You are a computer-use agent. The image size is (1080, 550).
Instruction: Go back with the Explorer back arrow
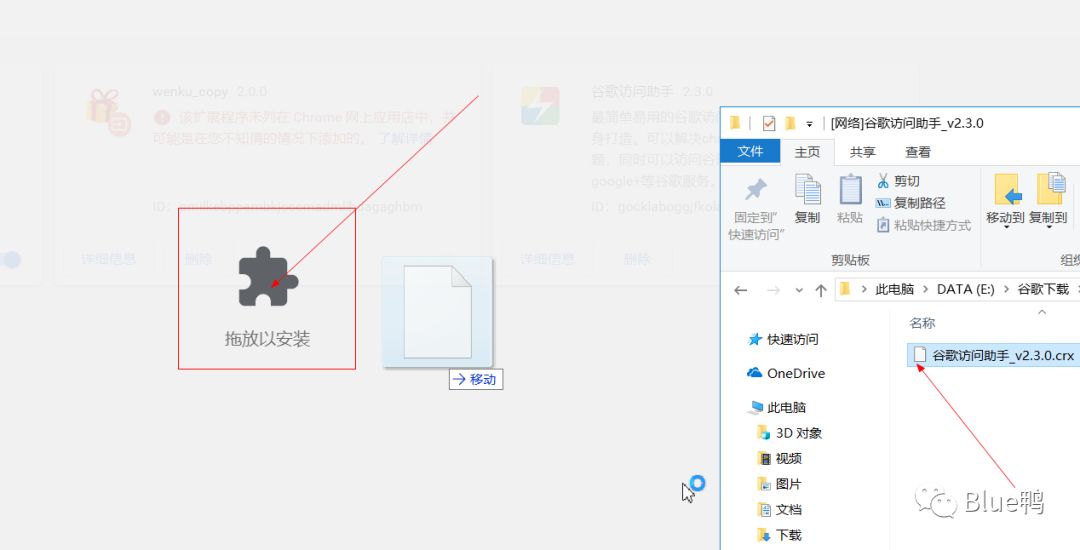tap(741, 290)
